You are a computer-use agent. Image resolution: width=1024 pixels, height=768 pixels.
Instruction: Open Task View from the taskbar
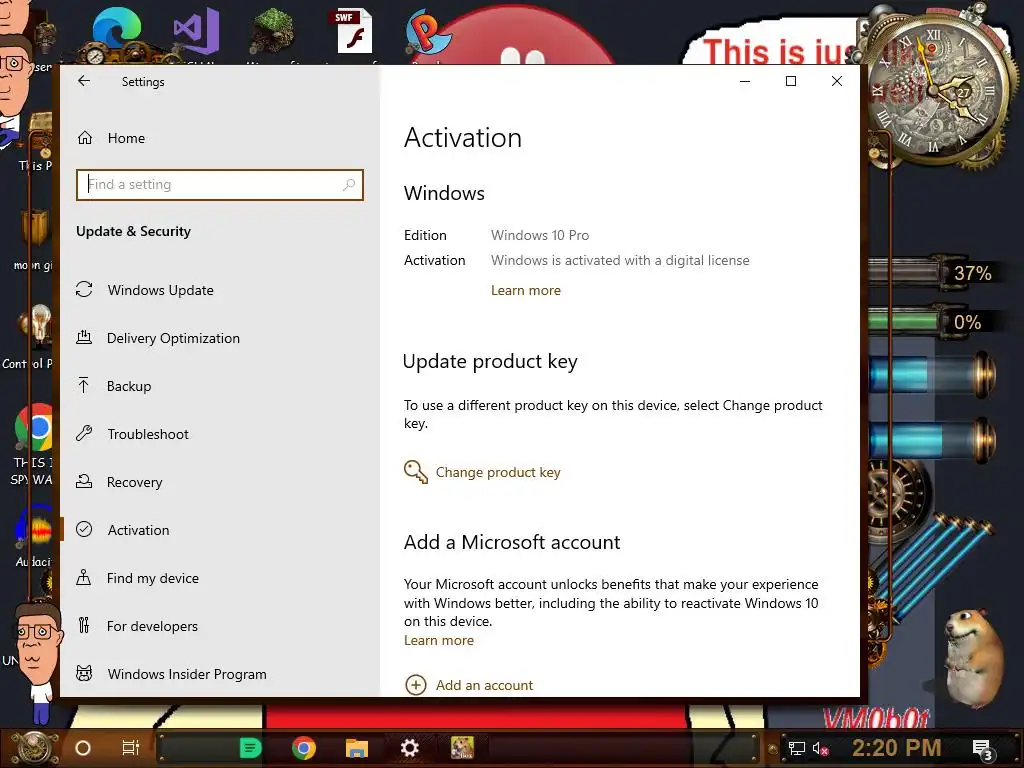pos(131,748)
